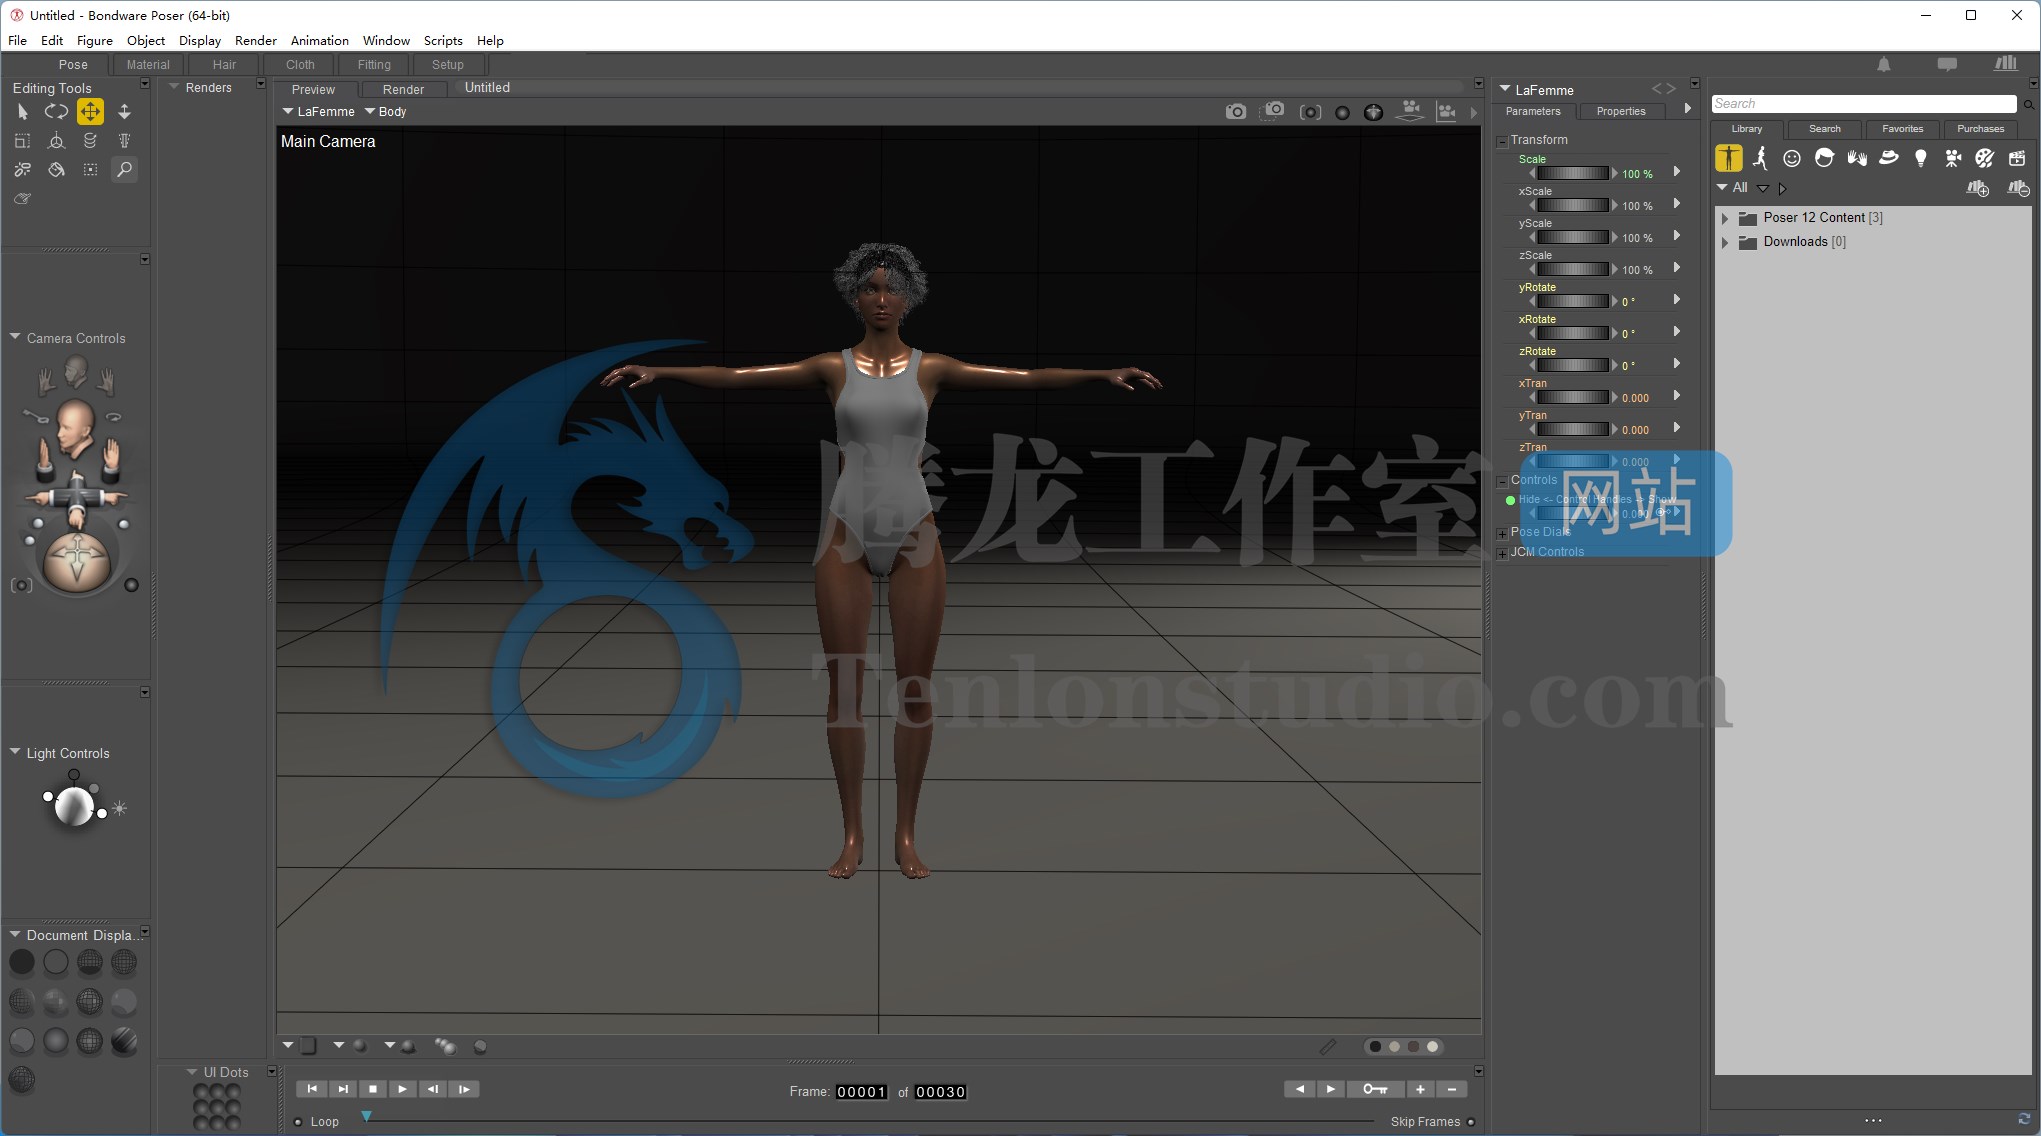
Task: Click the render camera icon in viewport toolbar
Action: coord(1236,112)
